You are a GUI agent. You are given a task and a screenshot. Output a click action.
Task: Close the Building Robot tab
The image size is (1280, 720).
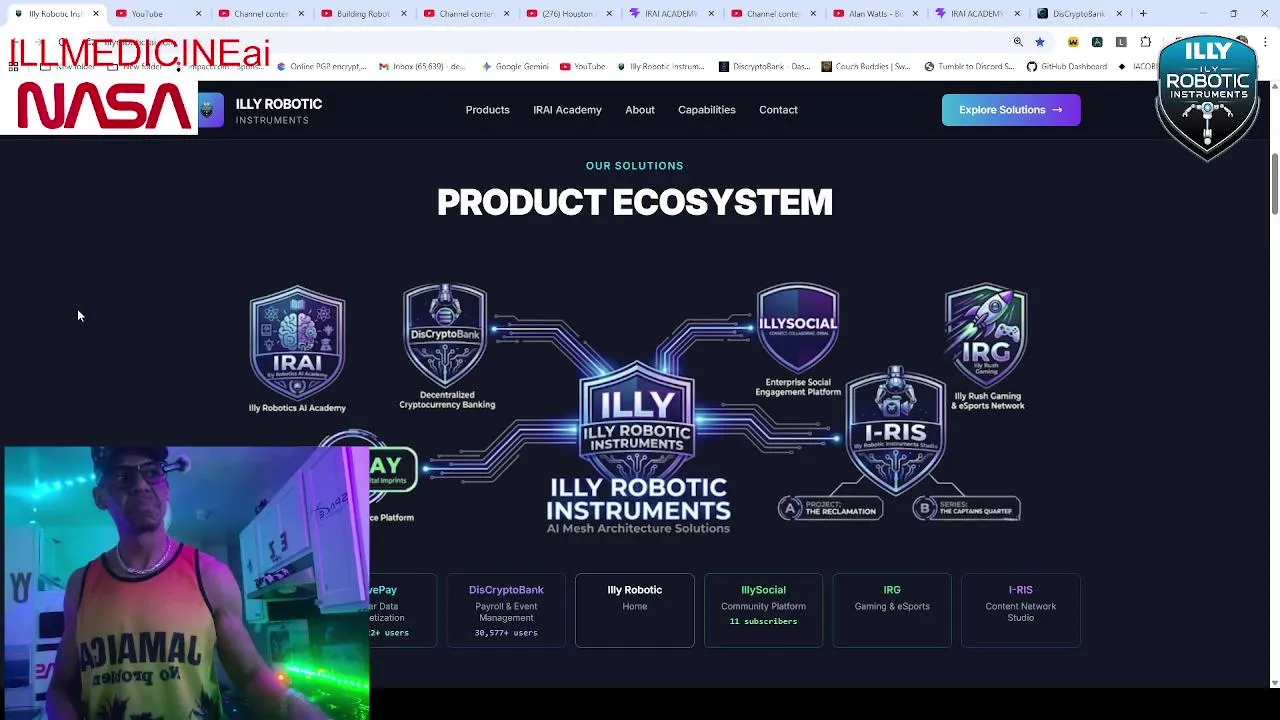tap(403, 14)
